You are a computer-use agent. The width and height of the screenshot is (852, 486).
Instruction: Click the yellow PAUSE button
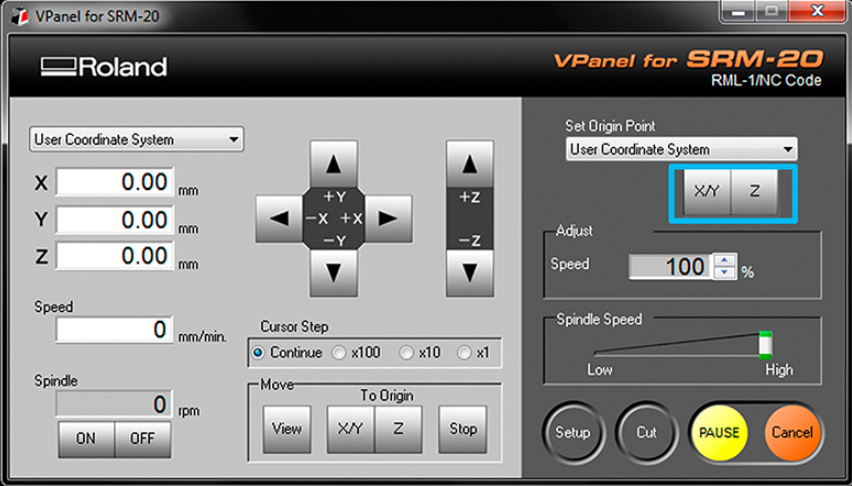(719, 433)
